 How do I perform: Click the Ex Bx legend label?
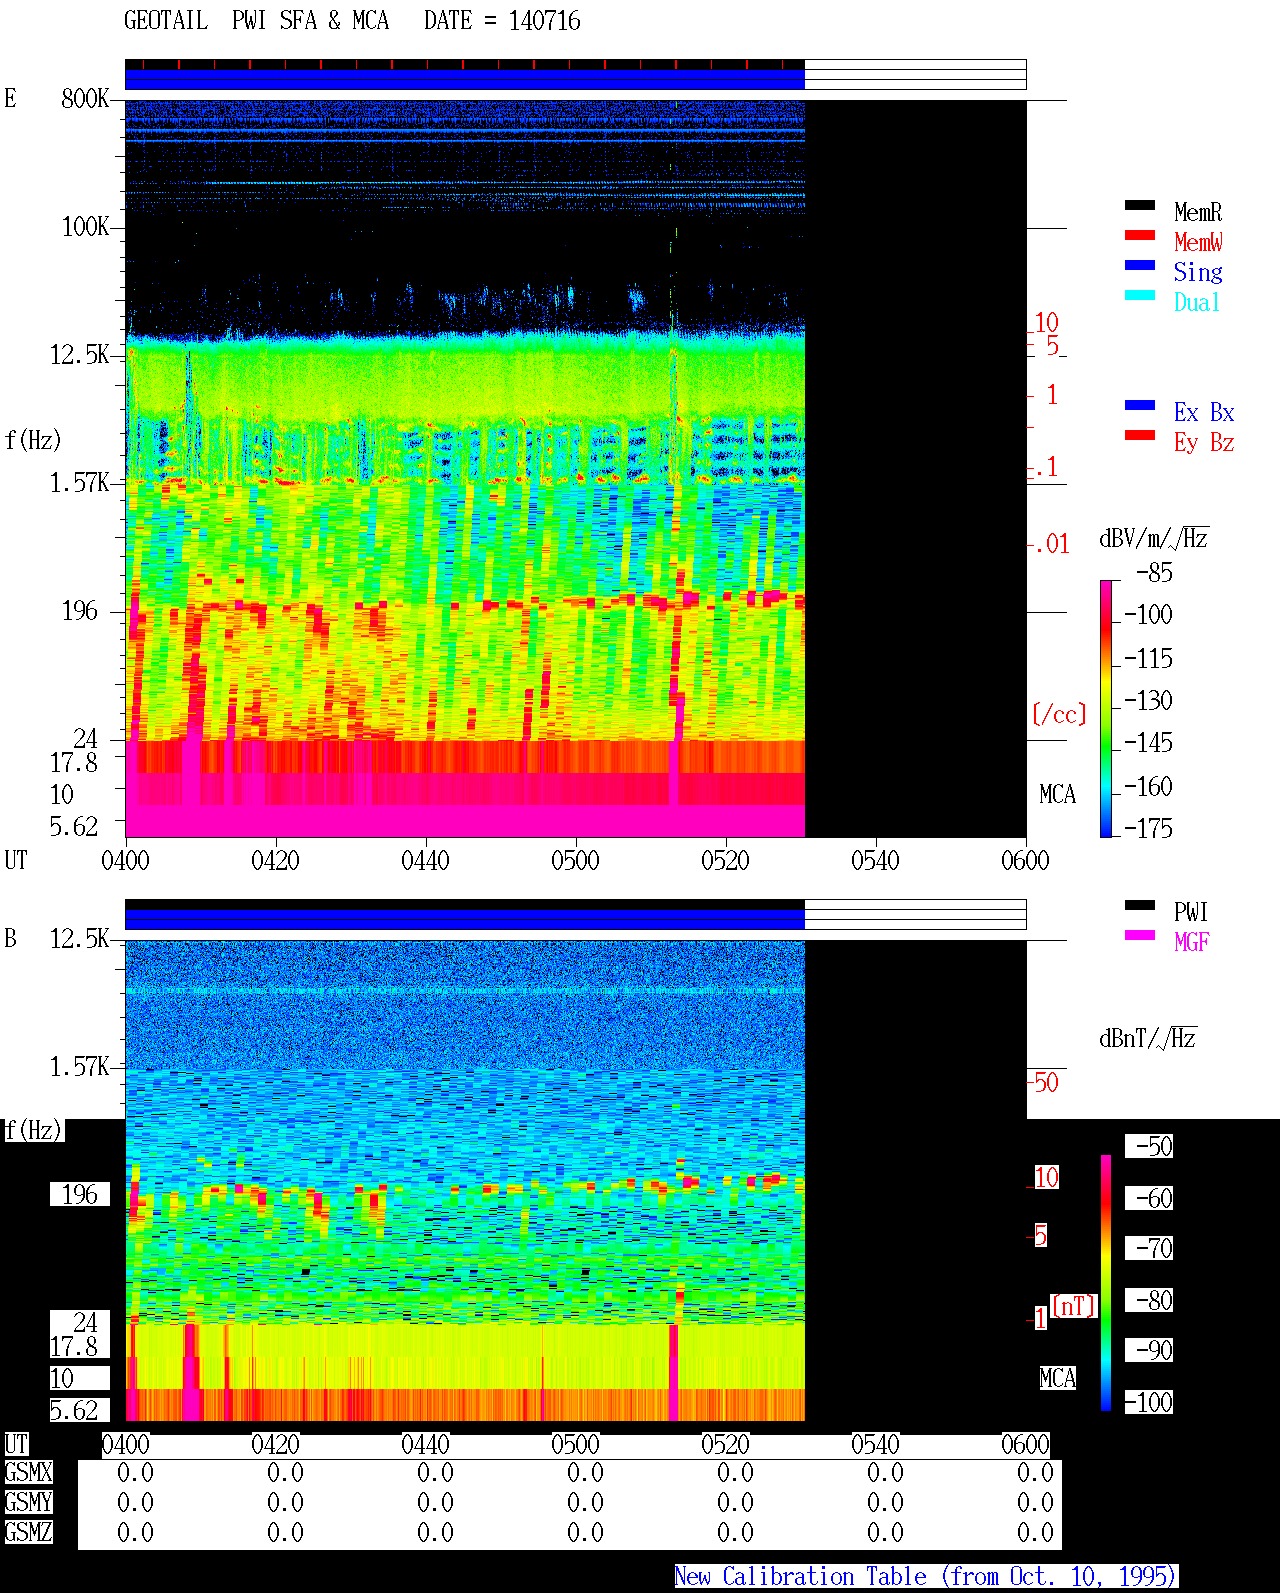[1204, 412]
